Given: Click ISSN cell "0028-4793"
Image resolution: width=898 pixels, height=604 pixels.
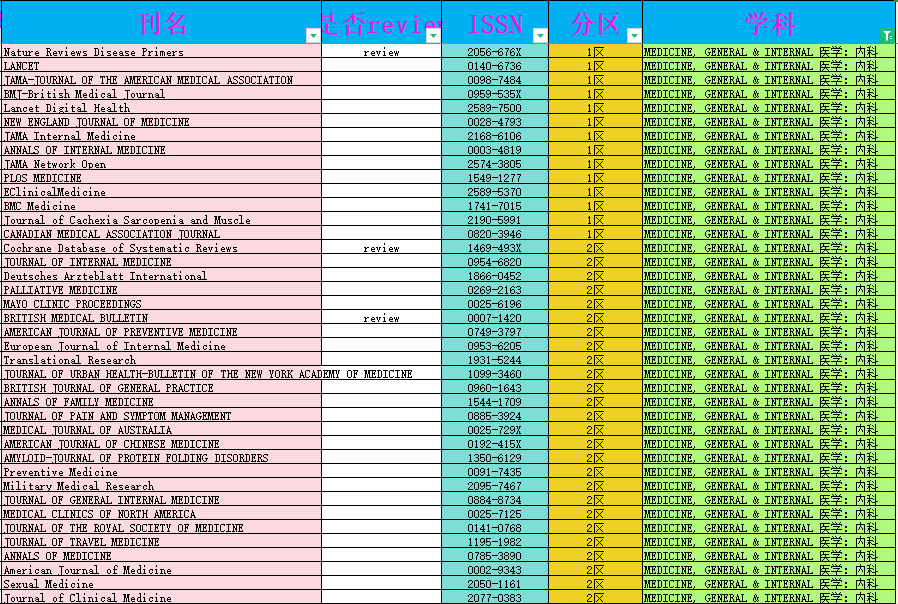Looking at the screenshot, I should (x=495, y=122).
